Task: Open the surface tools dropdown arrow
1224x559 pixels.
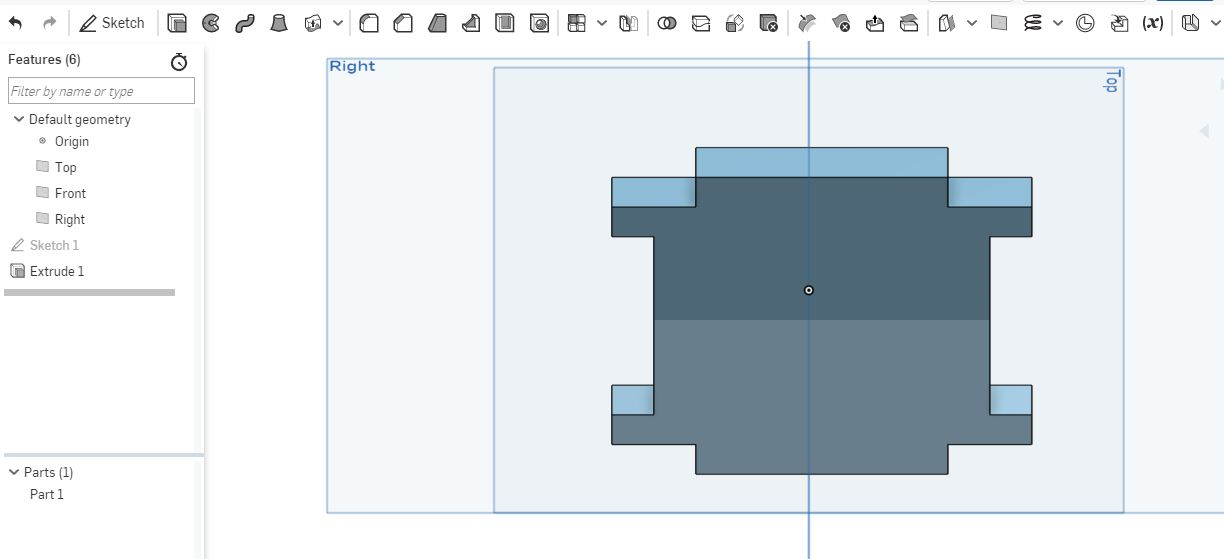Action: [972, 23]
